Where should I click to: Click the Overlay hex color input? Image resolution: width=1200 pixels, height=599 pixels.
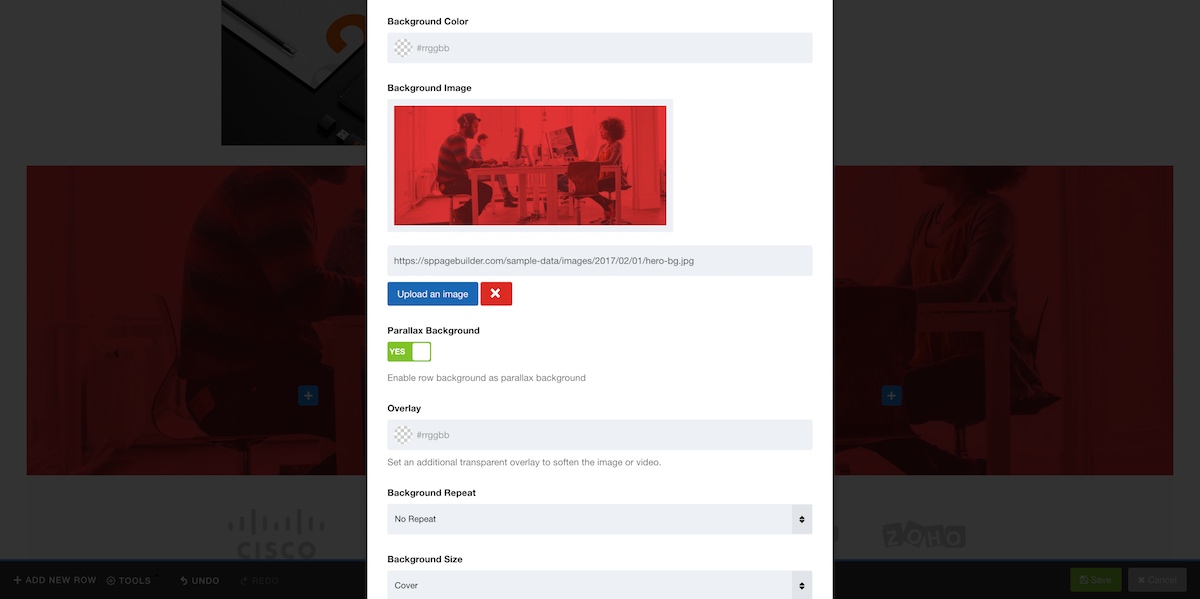pyautogui.click(x=600, y=435)
